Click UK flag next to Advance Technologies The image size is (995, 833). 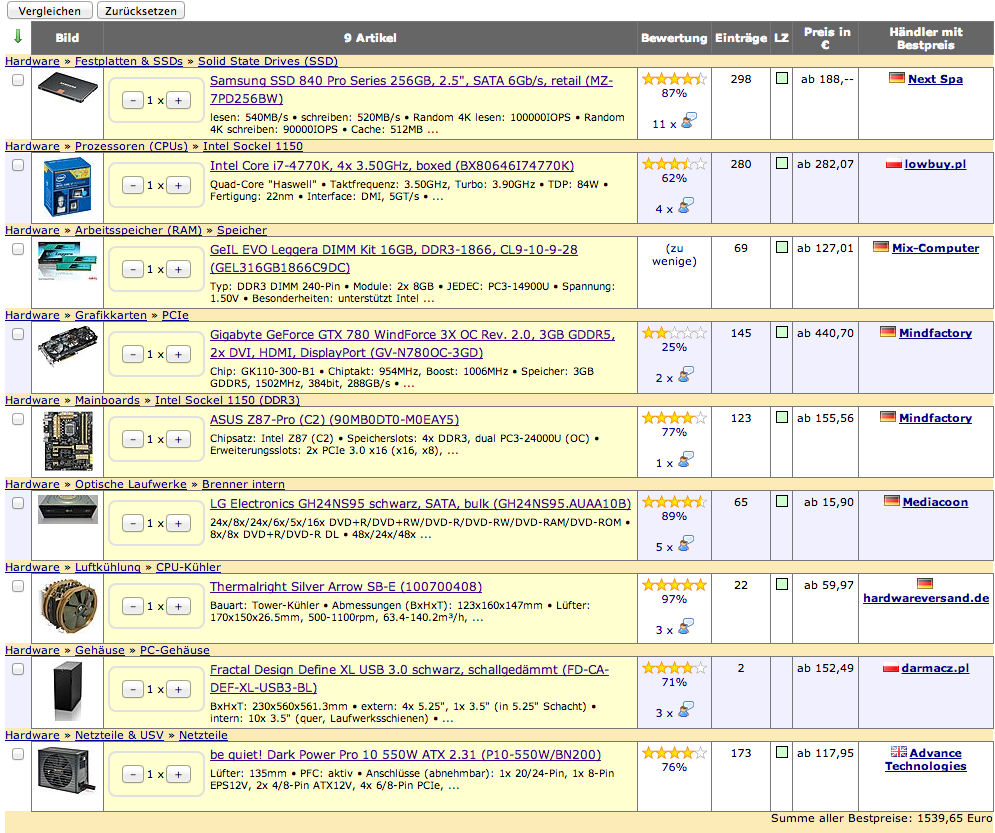coord(899,752)
